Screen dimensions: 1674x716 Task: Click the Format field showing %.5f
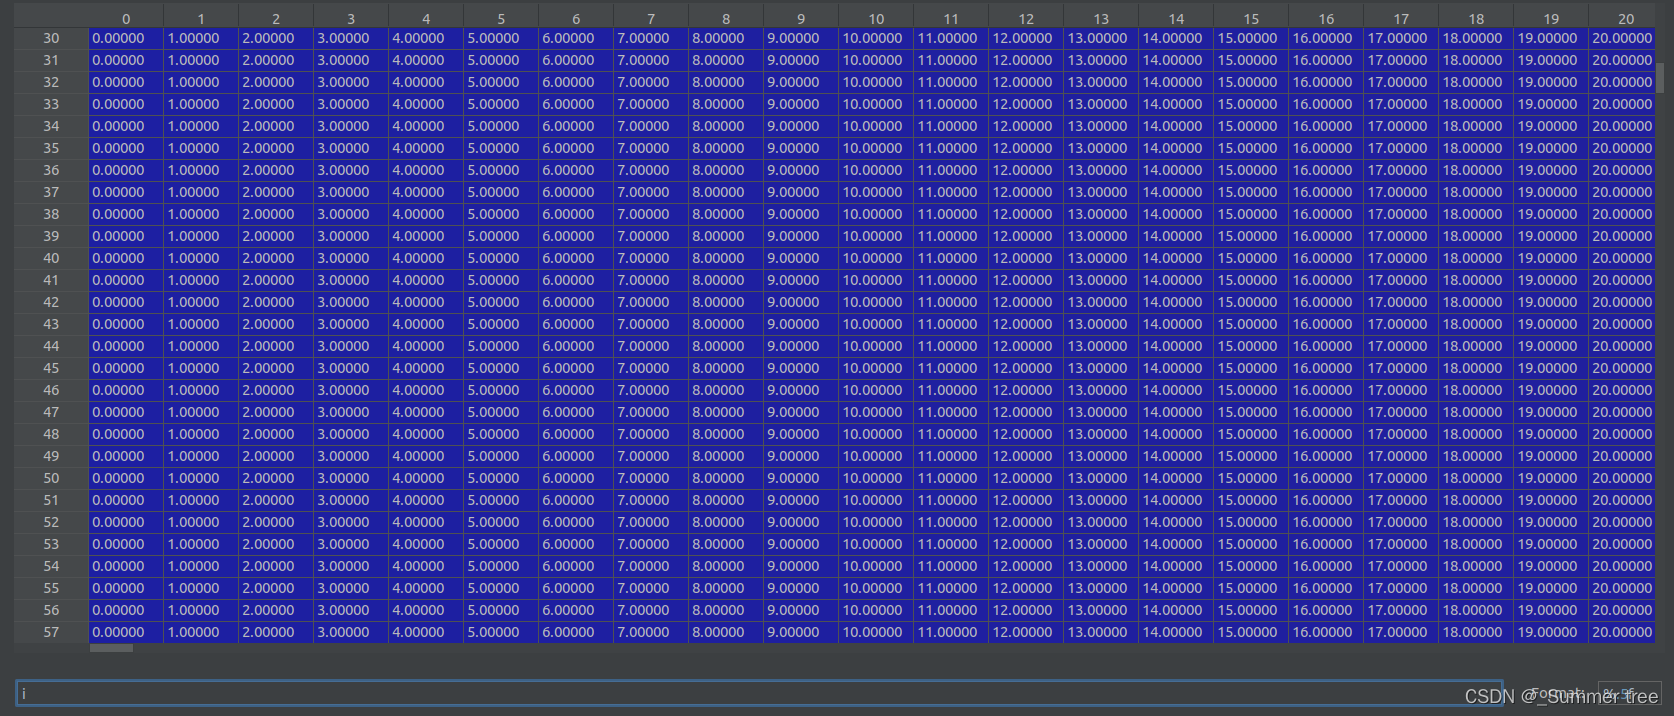click(x=1629, y=694)
